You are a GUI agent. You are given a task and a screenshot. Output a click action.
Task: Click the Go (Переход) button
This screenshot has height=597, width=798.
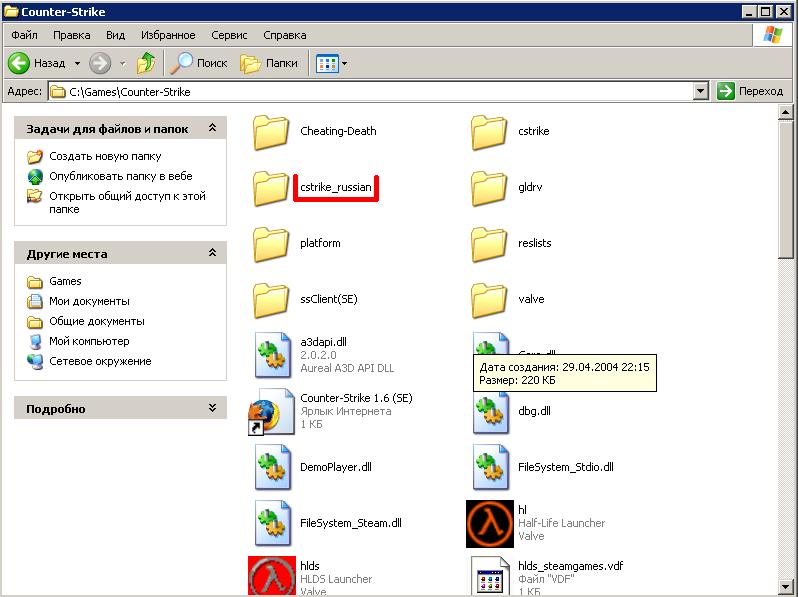click(750, 92)
